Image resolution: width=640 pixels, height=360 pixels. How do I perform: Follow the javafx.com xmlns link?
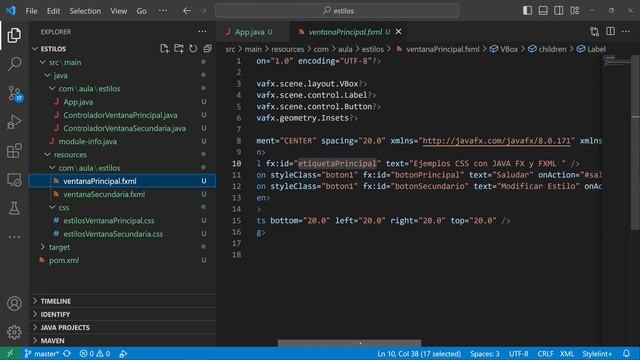496,141
